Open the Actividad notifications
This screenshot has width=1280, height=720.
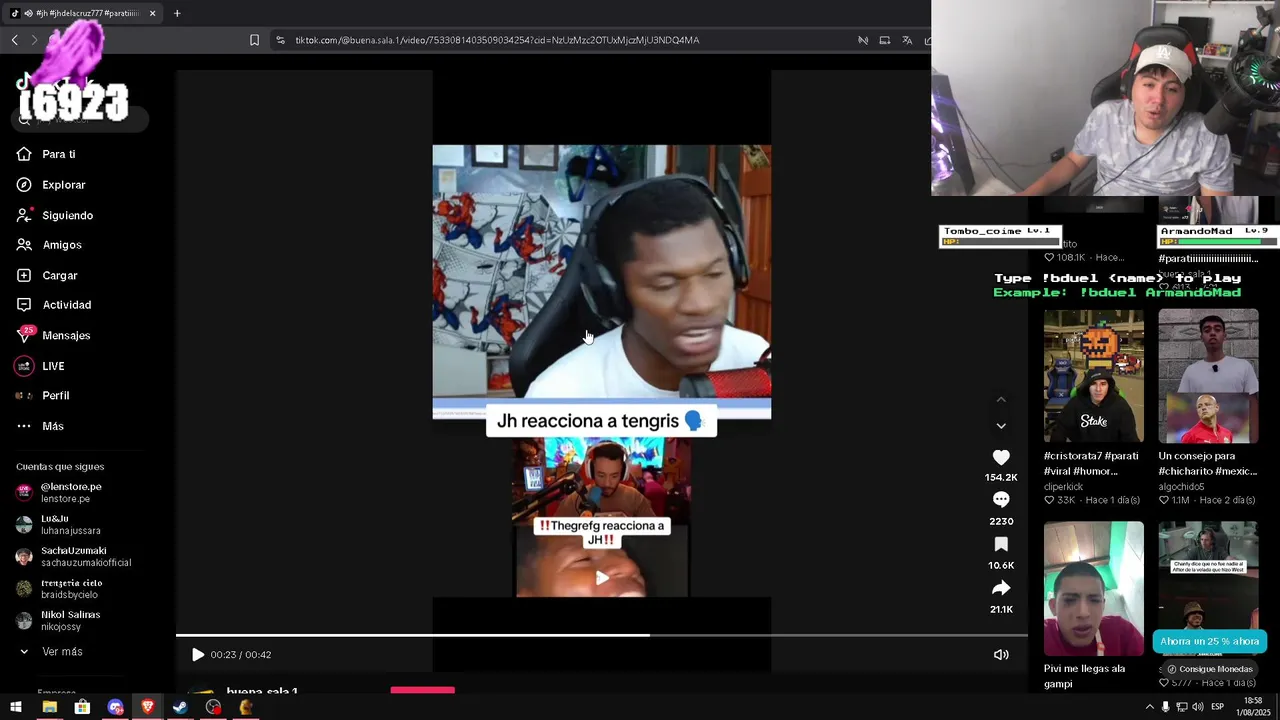pos(66,305)
